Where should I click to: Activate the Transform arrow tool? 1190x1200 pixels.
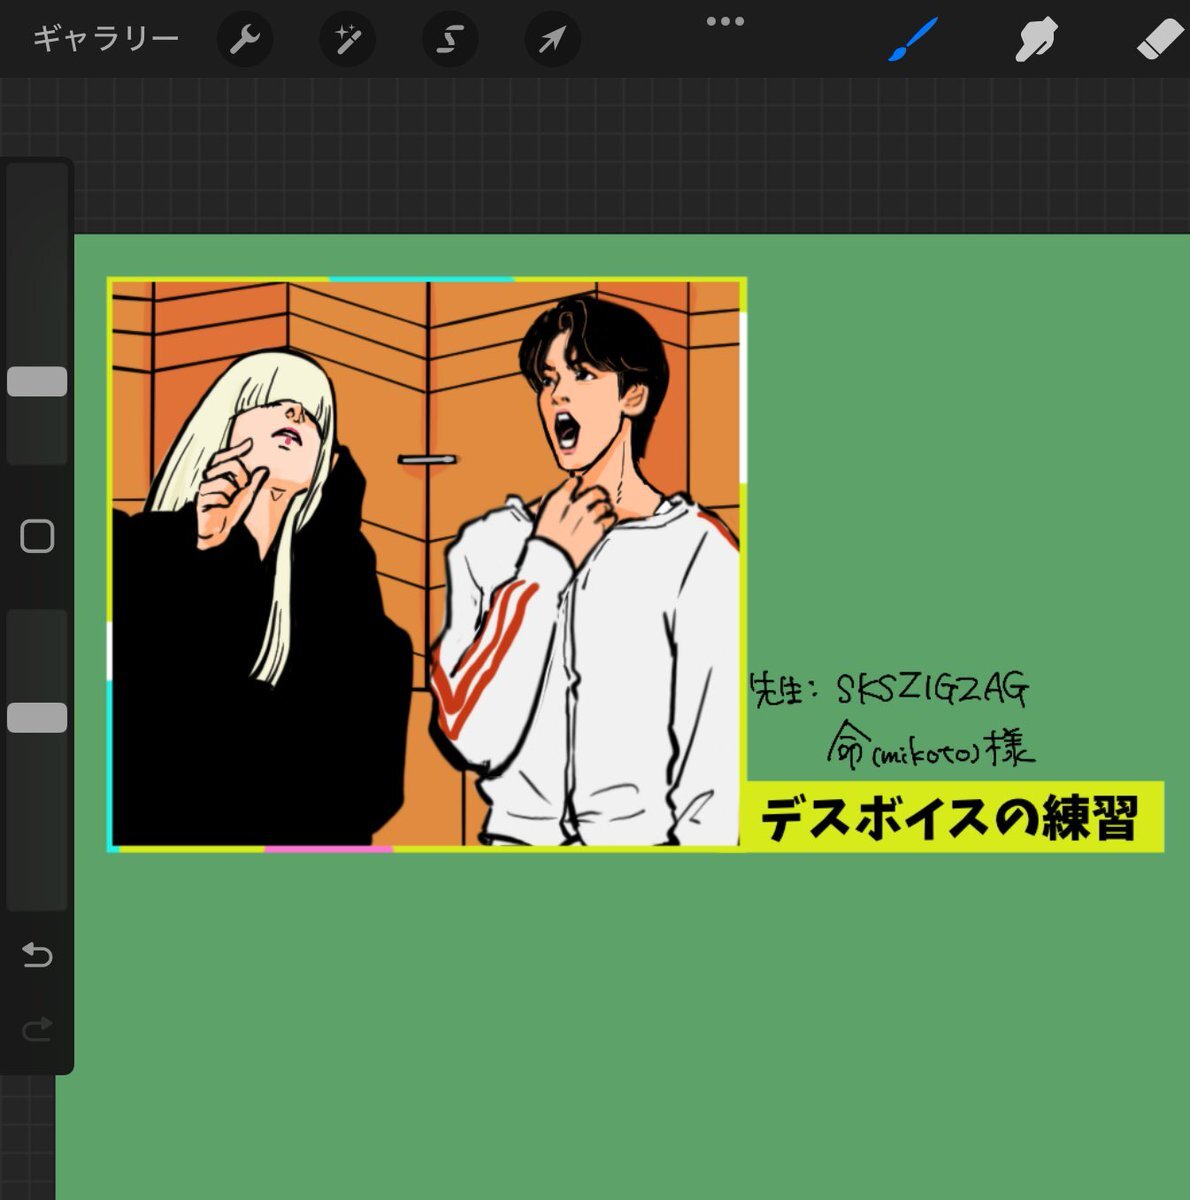[x=552, y=40]
